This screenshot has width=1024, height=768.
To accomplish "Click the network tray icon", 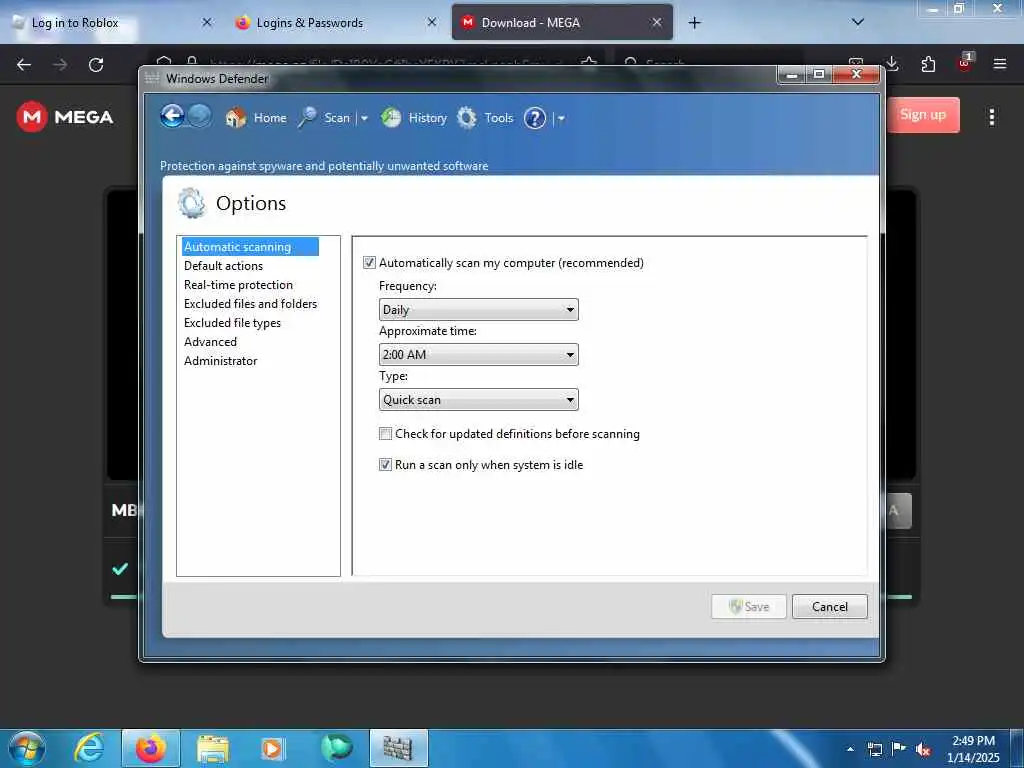I will [x=874, y=749].
